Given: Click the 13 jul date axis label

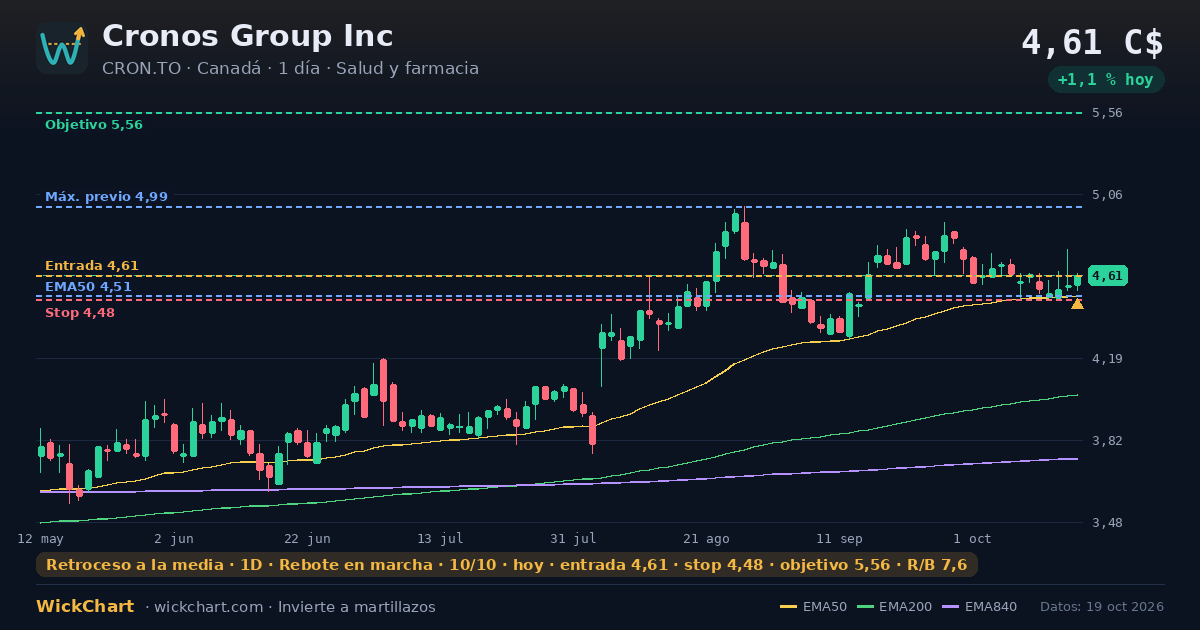Looking at the screenshot, I should (440, 538).
